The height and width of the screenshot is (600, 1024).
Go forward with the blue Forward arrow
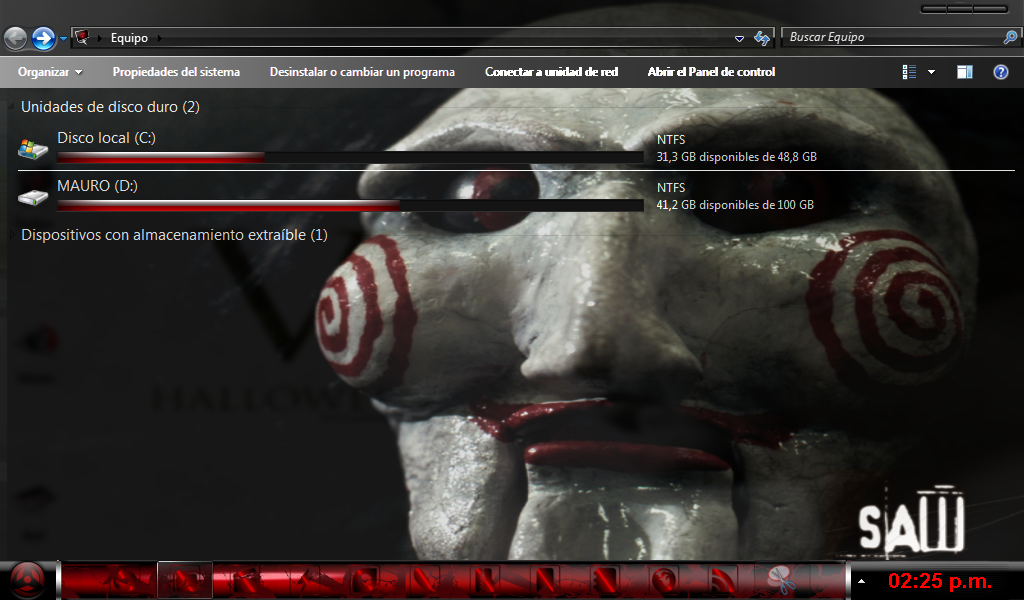[x=44, y=39]
